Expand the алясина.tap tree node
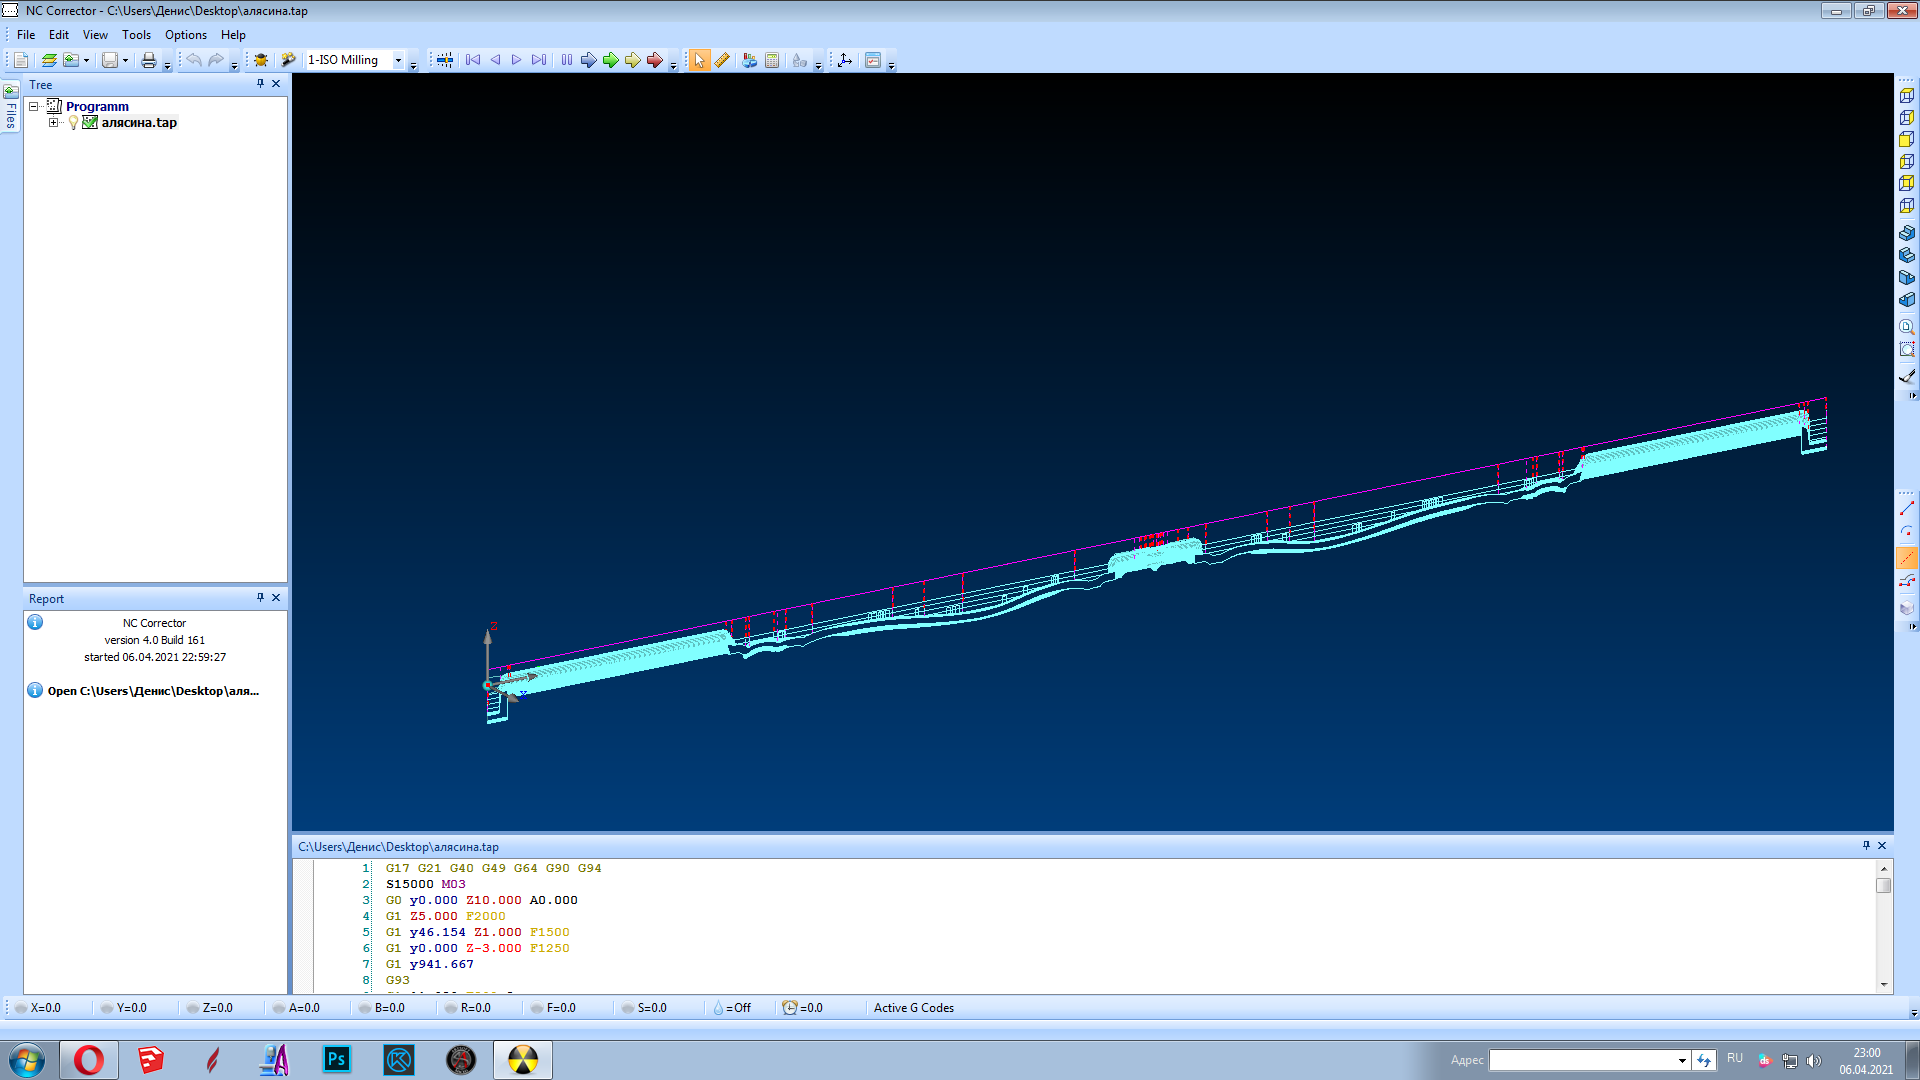This screenshot has height=1080, width=1920. (54, 123)
